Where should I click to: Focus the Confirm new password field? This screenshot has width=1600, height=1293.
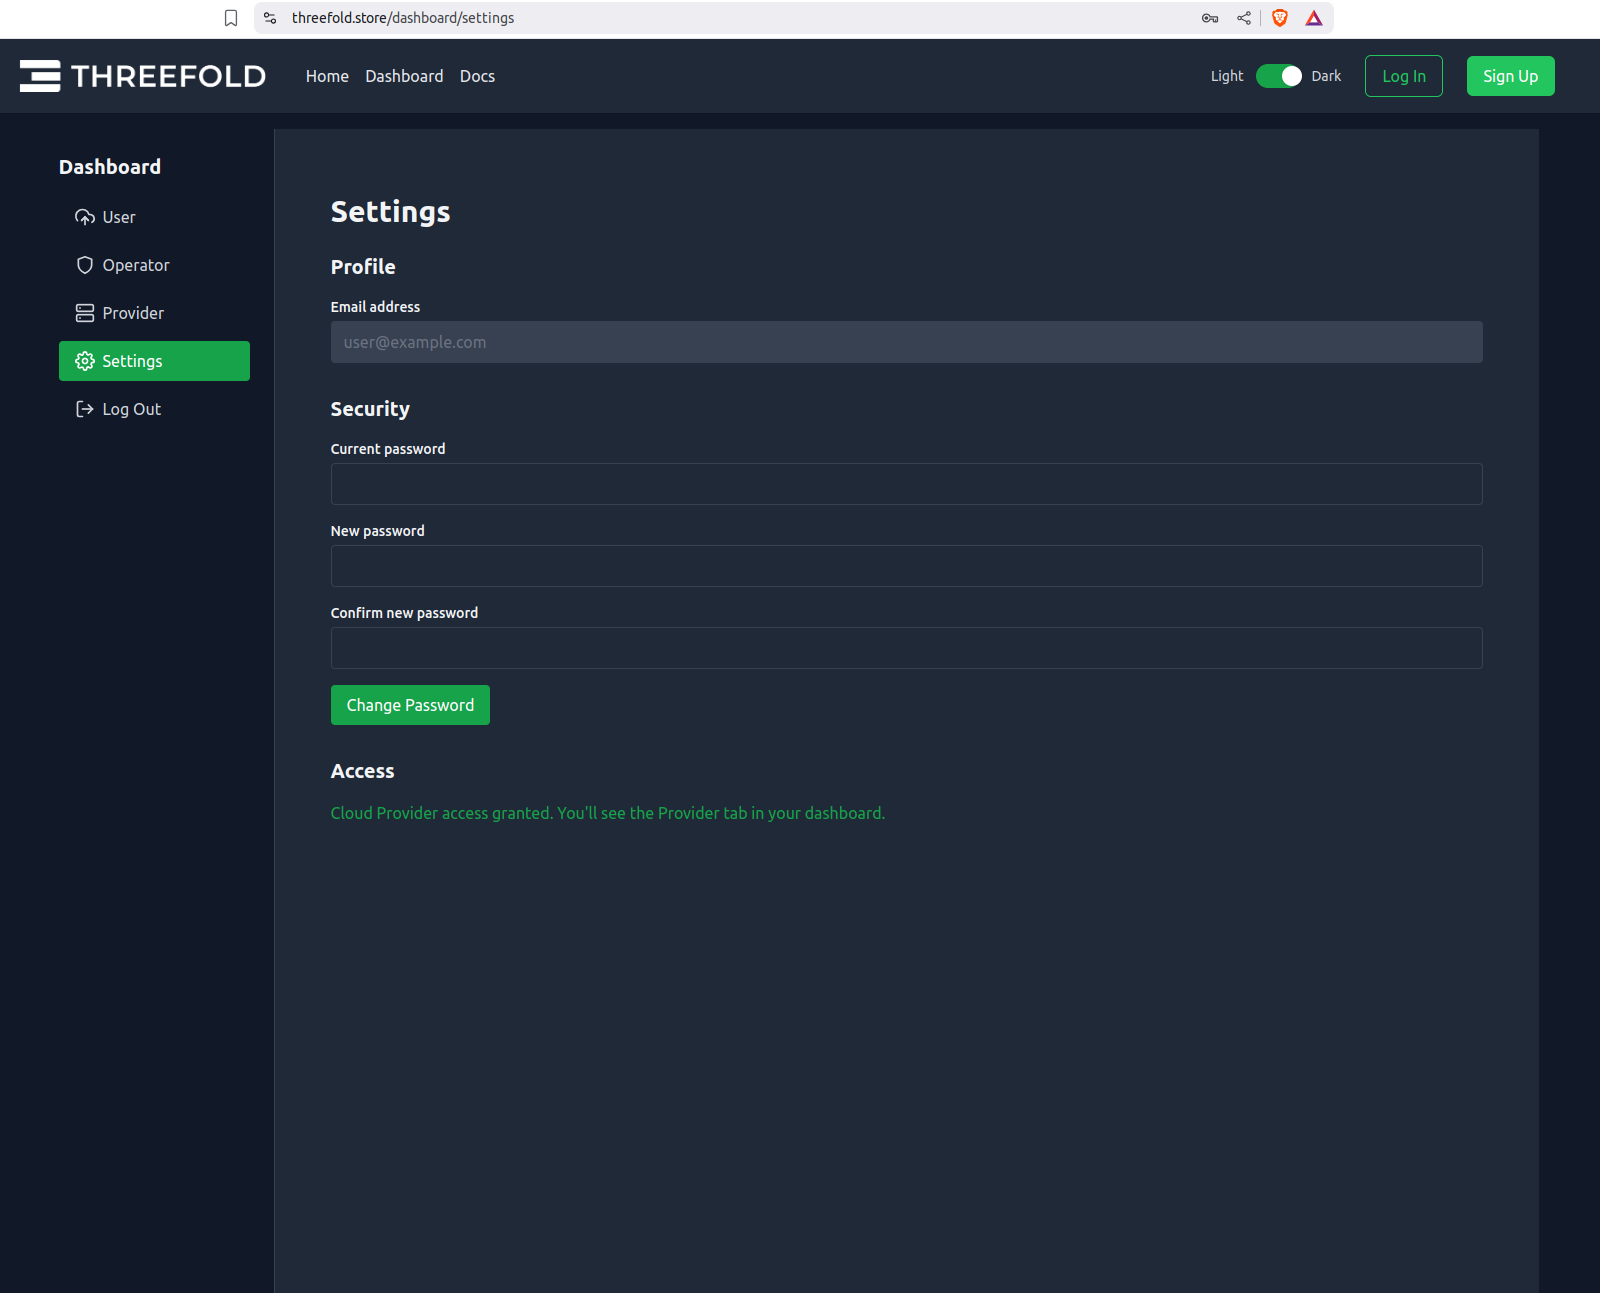(906, 648)
